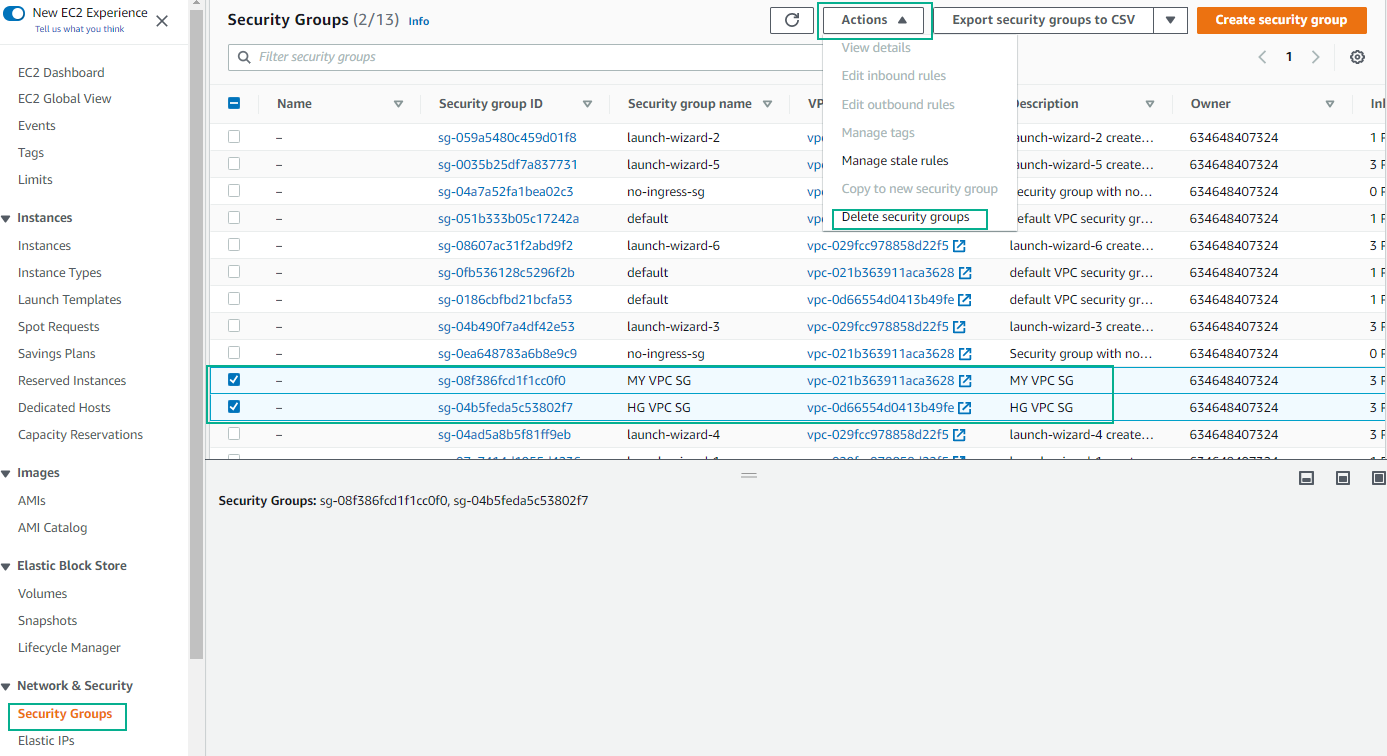Viewport: 1387px width, 756px height.
Task: Click external link icon in MY VPC SG row
Action: tap(965, 380)
